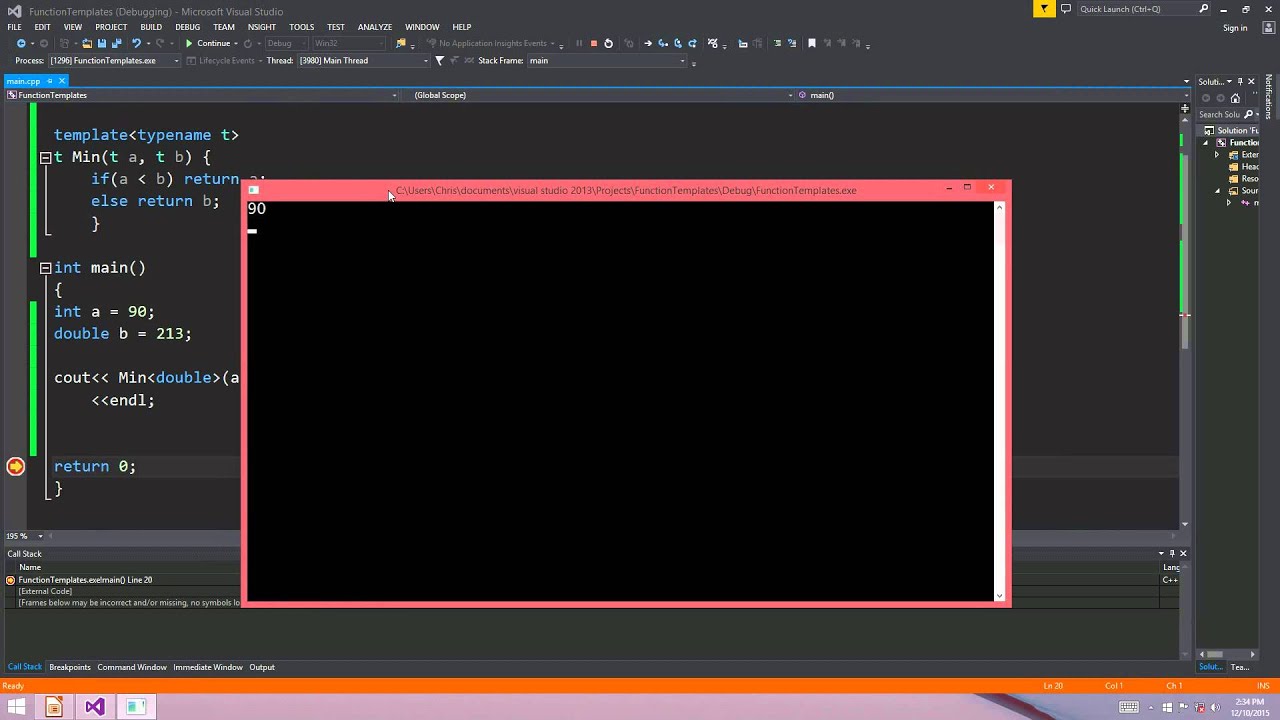Click the Stop Debugging red square icon
The height and width of the screenshot is (720, 1280).
point(593,43)
